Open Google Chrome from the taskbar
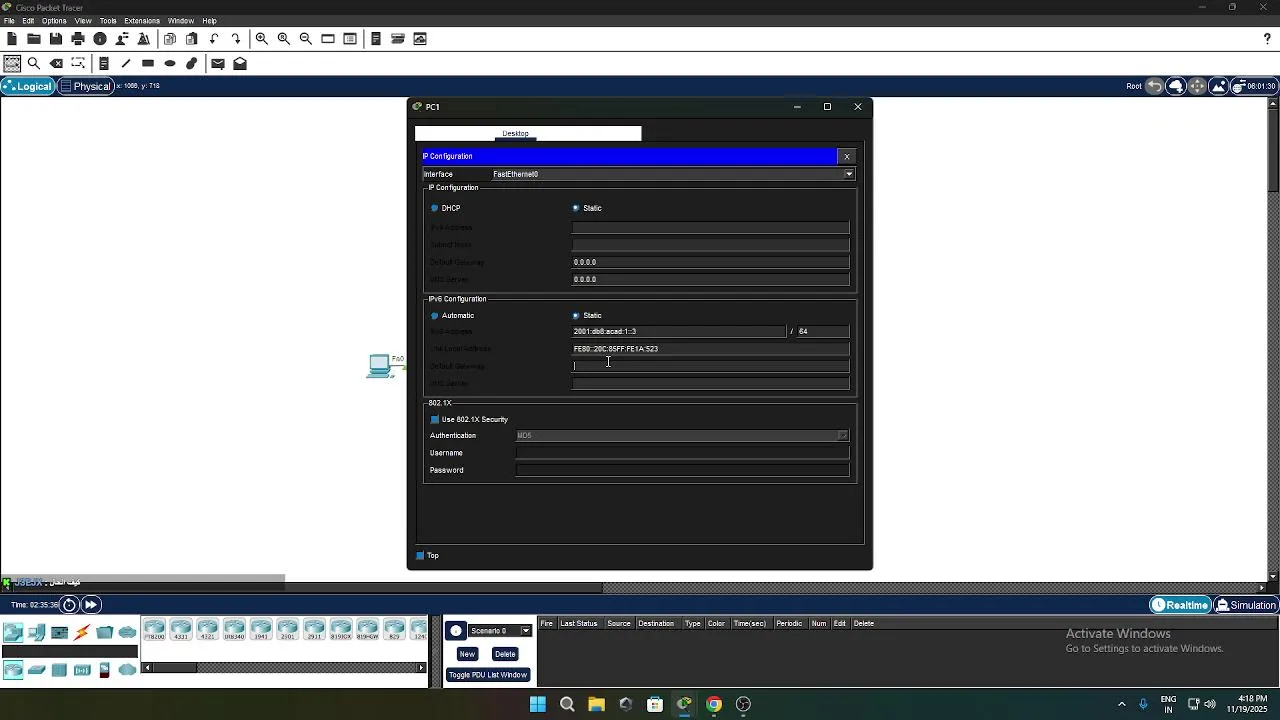 pos(714,704)
